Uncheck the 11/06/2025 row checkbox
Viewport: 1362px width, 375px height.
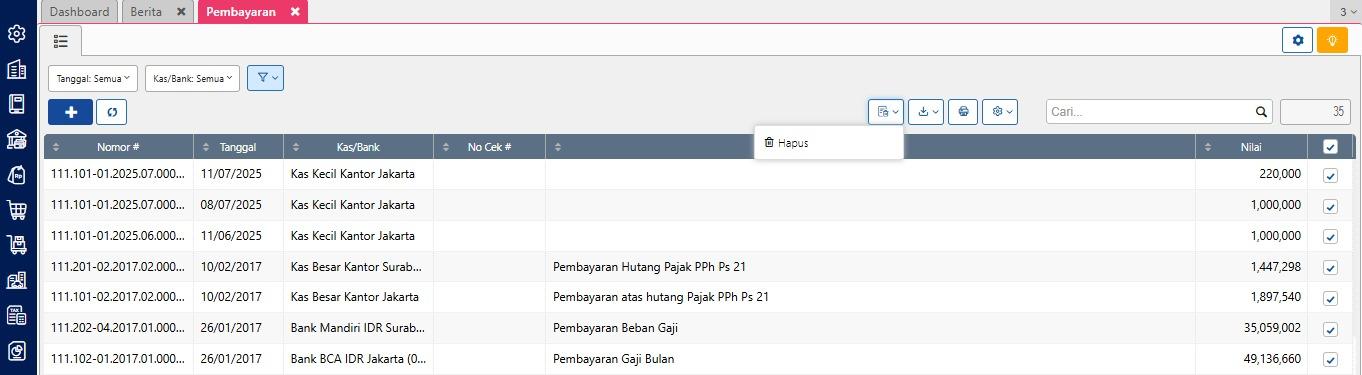[1330, 237]
